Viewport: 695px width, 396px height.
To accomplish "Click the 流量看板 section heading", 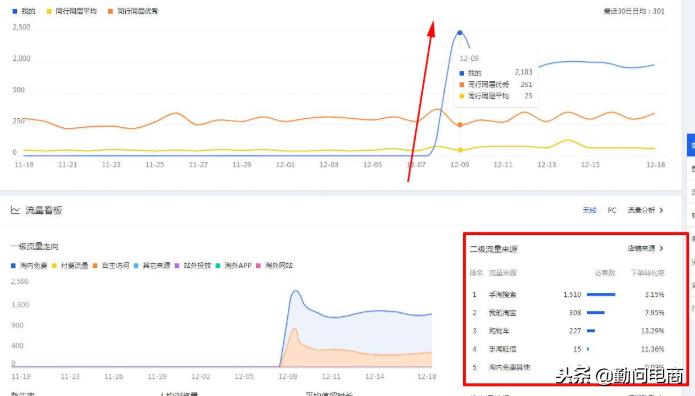I will tap(43, 210).
